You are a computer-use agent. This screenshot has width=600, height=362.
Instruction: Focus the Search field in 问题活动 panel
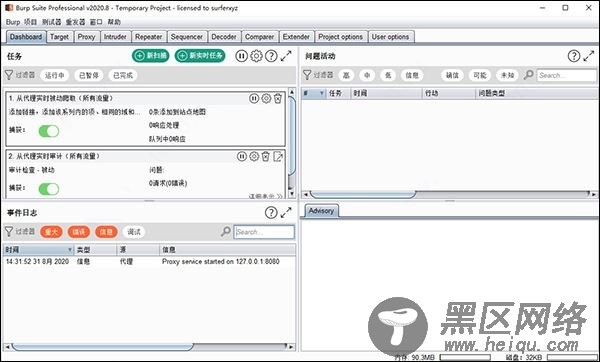point(566,75)
